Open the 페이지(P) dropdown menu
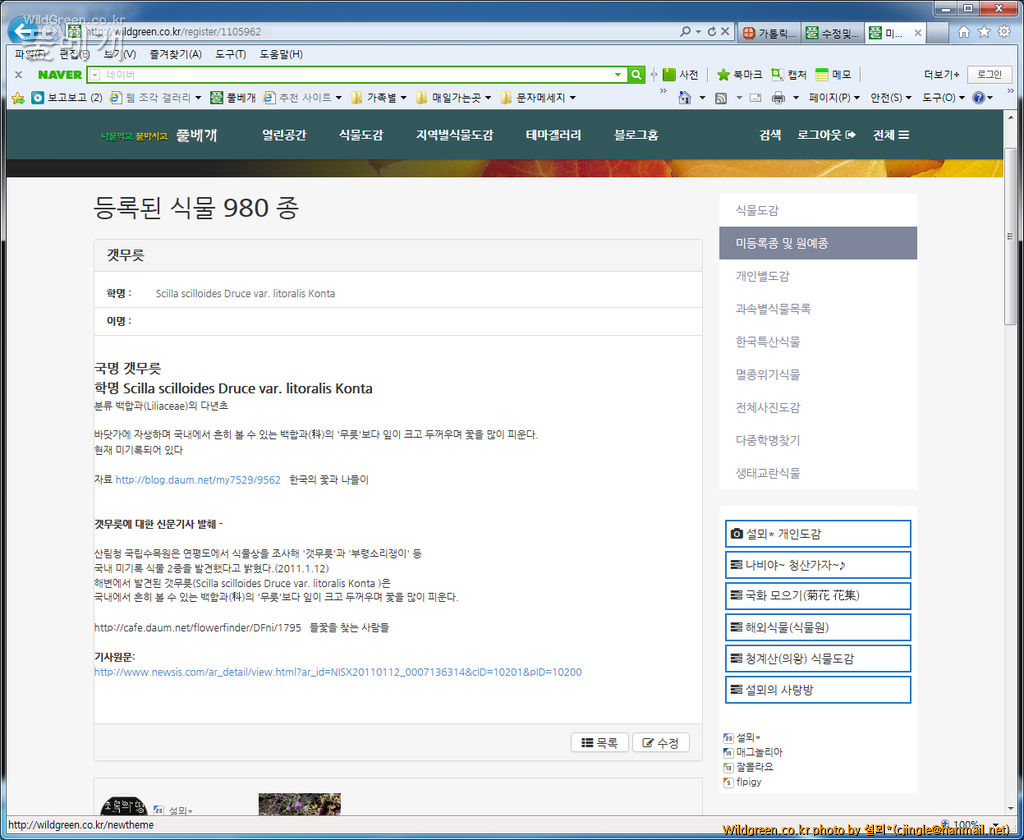1024x840 pixels. click(x=831, y=97)
